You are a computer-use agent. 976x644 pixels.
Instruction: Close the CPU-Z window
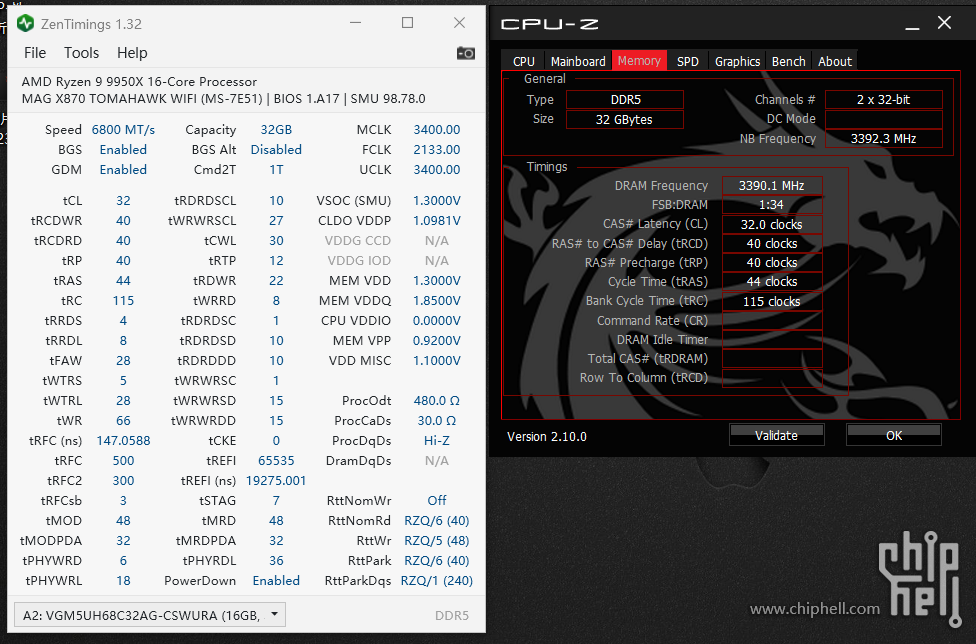coord(944,23)
